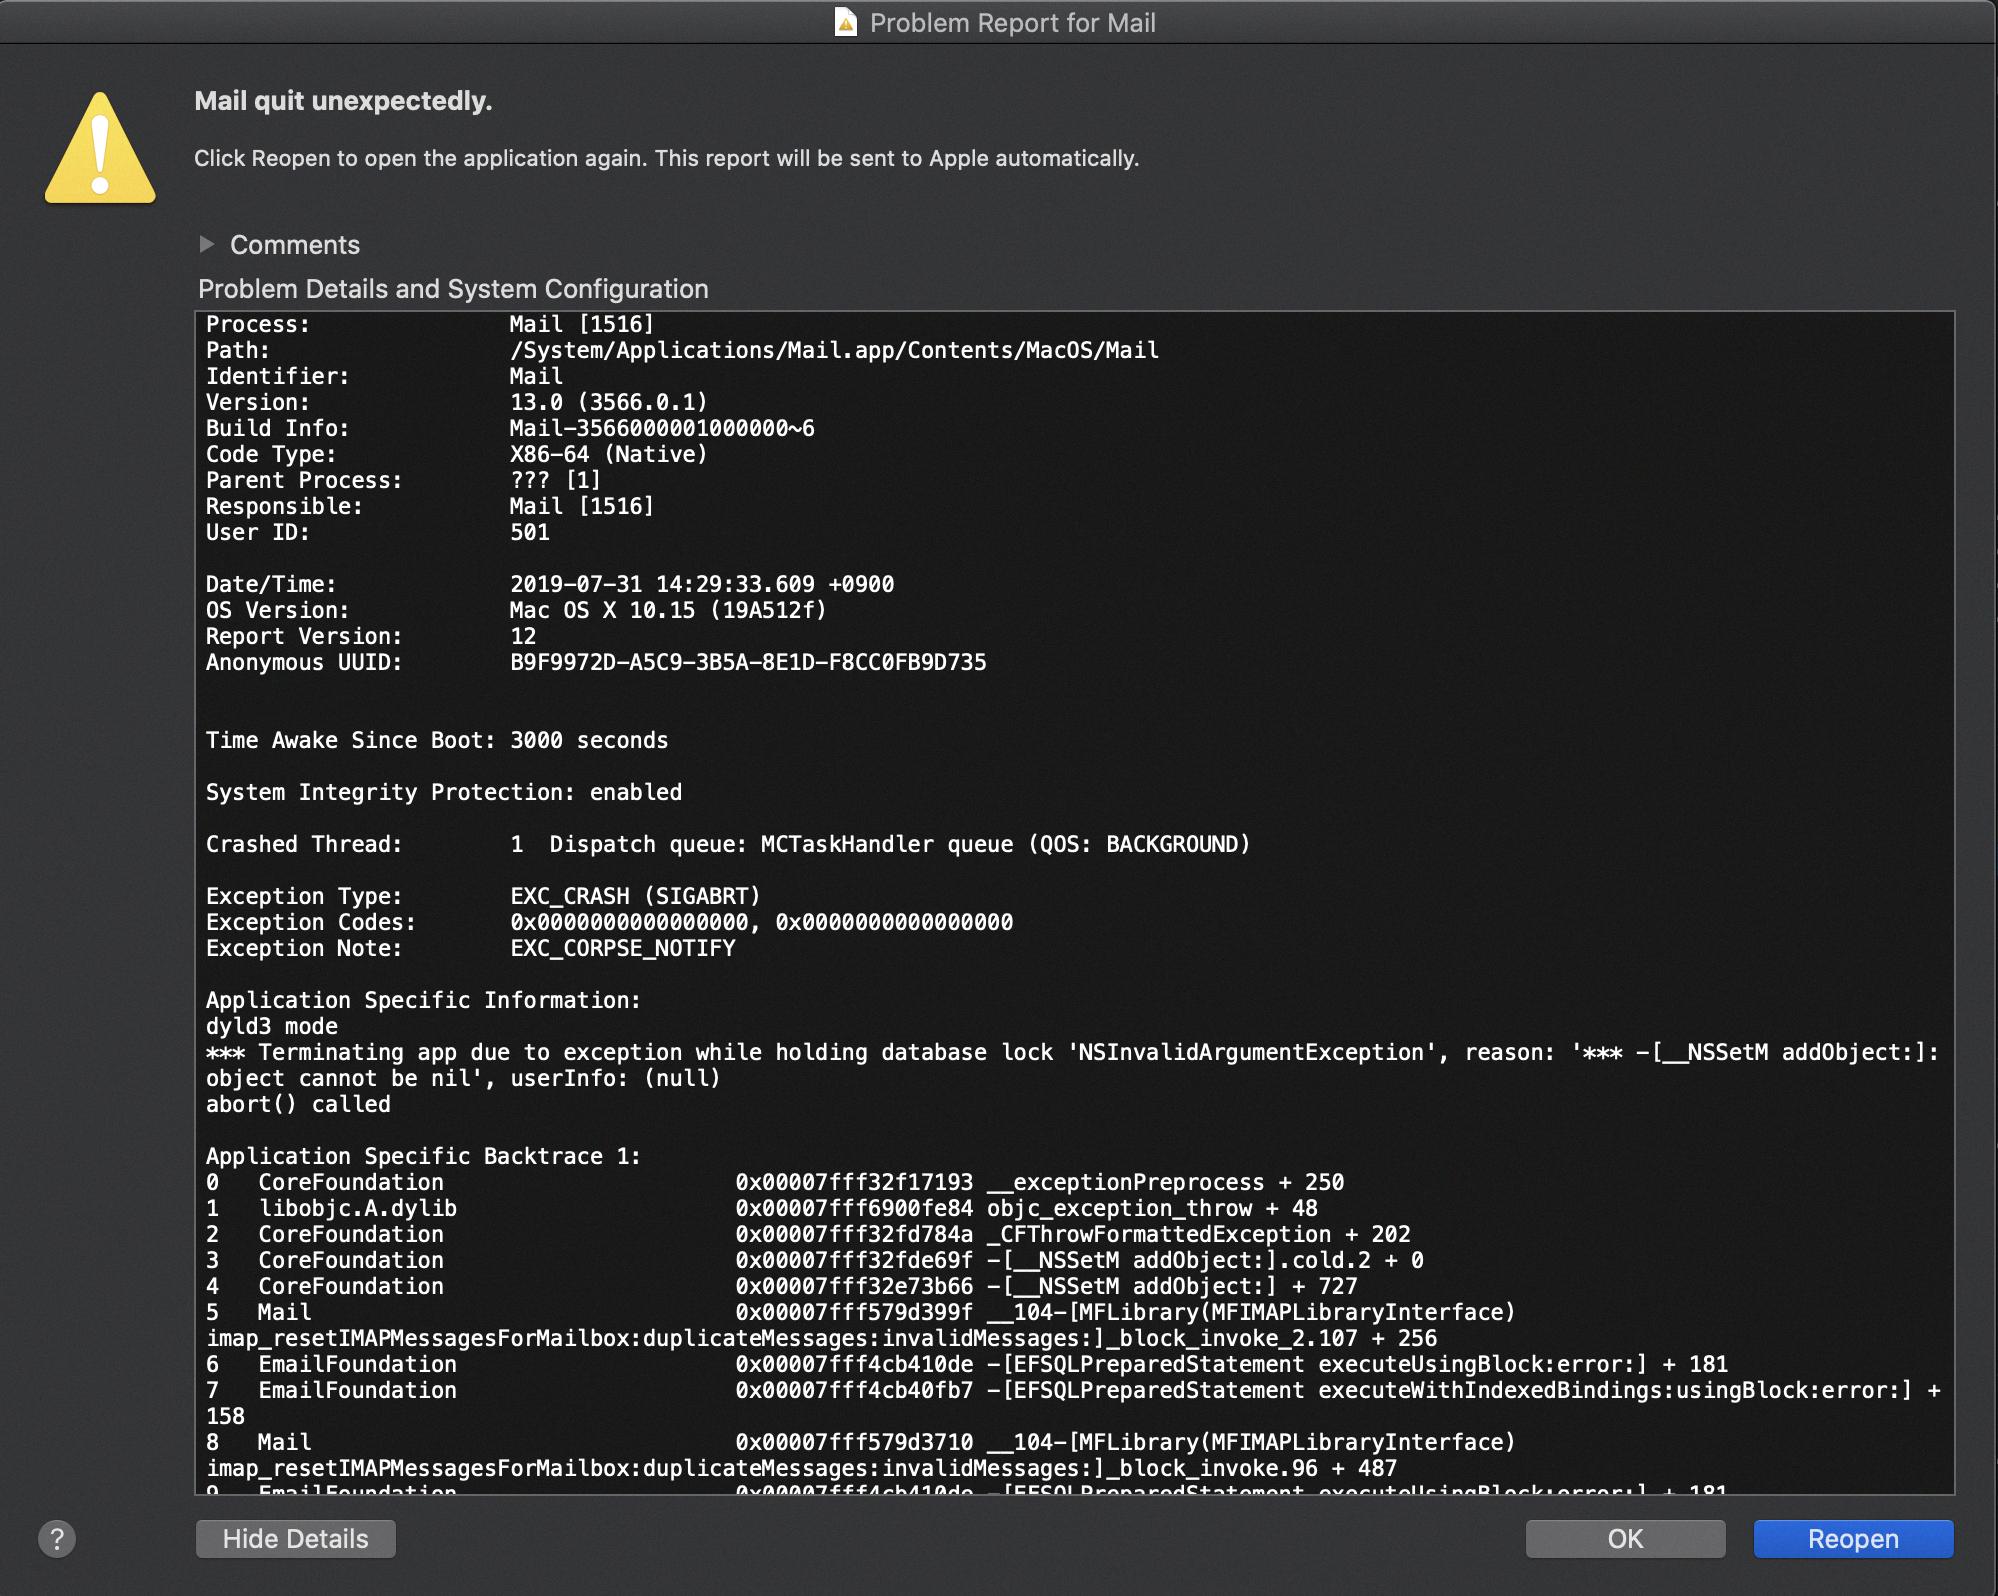Expand the Comments disclosure triangle
Image resolution: width=1998 pixels, height=1596 pixels.
[x=207, y=244]
